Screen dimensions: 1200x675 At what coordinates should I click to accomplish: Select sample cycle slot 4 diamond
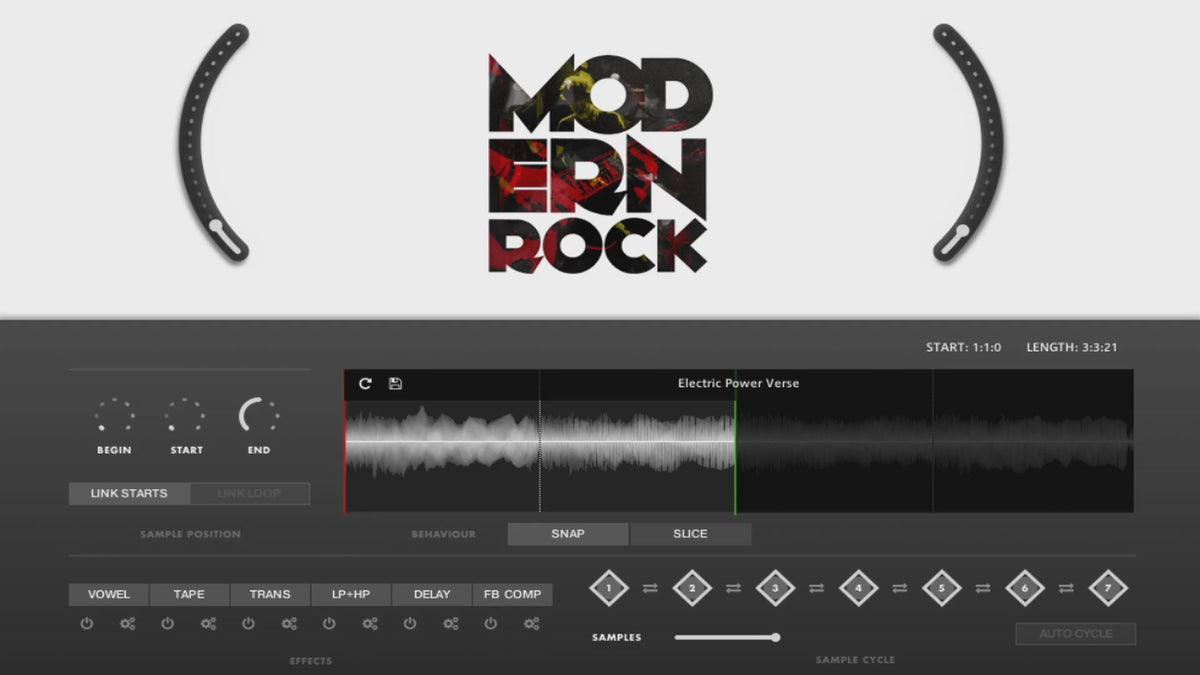[858, 589]
